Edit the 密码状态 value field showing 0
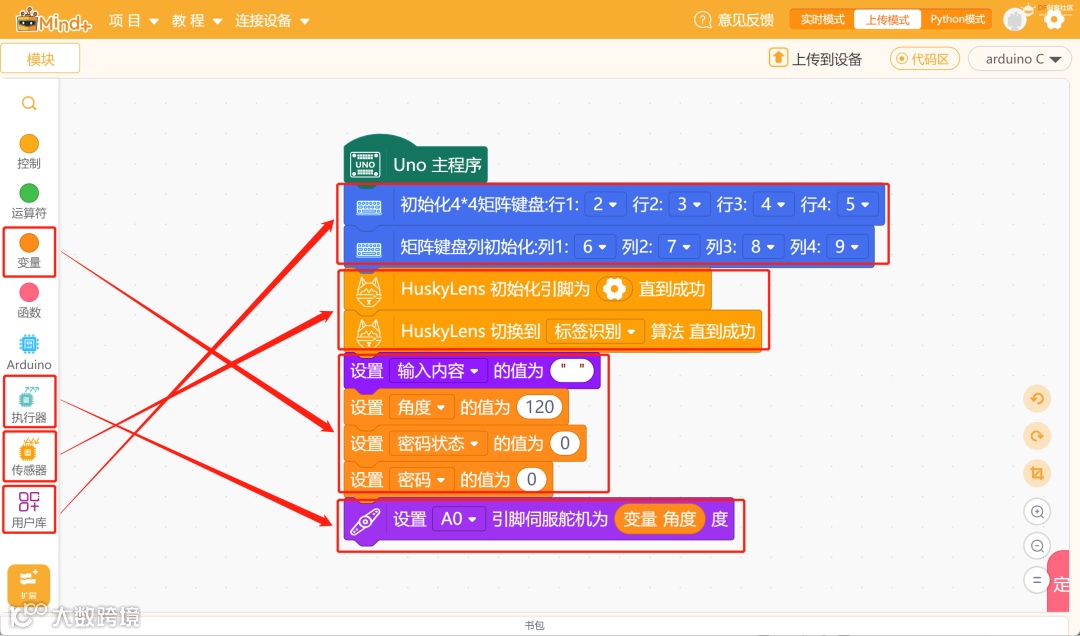The image size is (1080, 636). tap(565, 443)
